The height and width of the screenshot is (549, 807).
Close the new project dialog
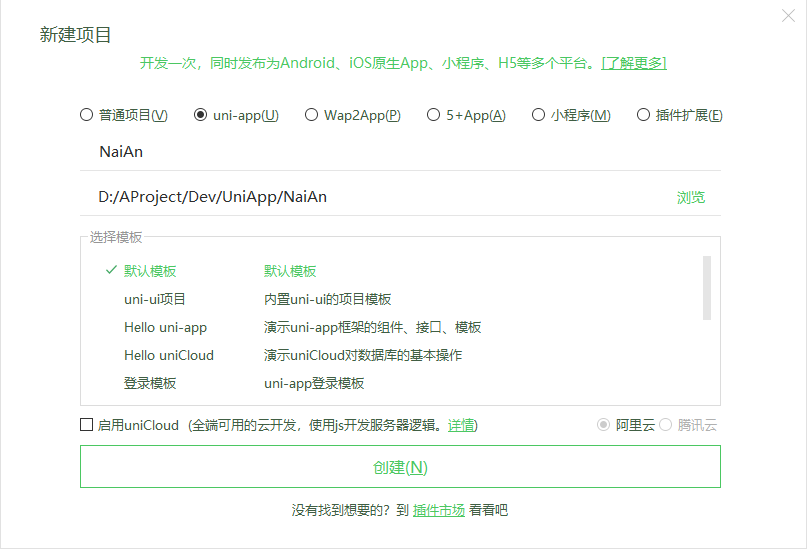(x=788, y=16)
